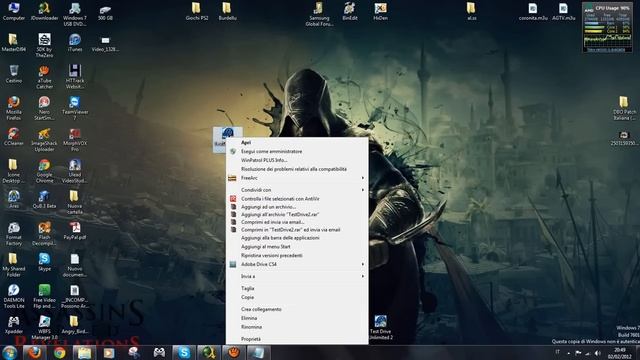
Task: Open the PayPal.pdf file
Action: click(x=75, y=231)
